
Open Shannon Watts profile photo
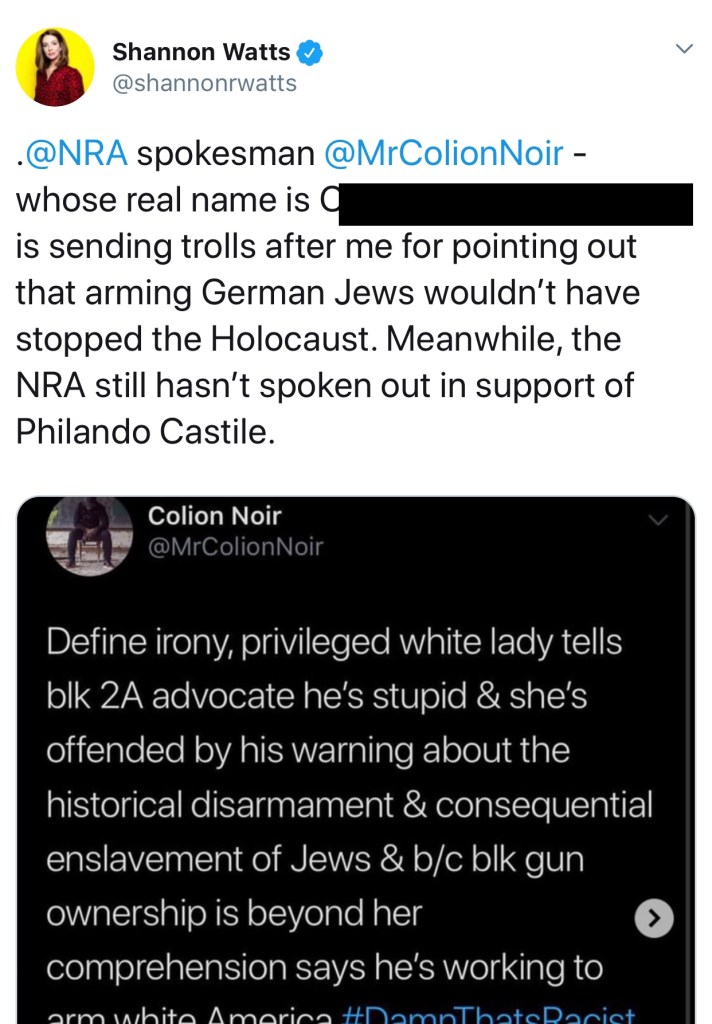[55, 67]
